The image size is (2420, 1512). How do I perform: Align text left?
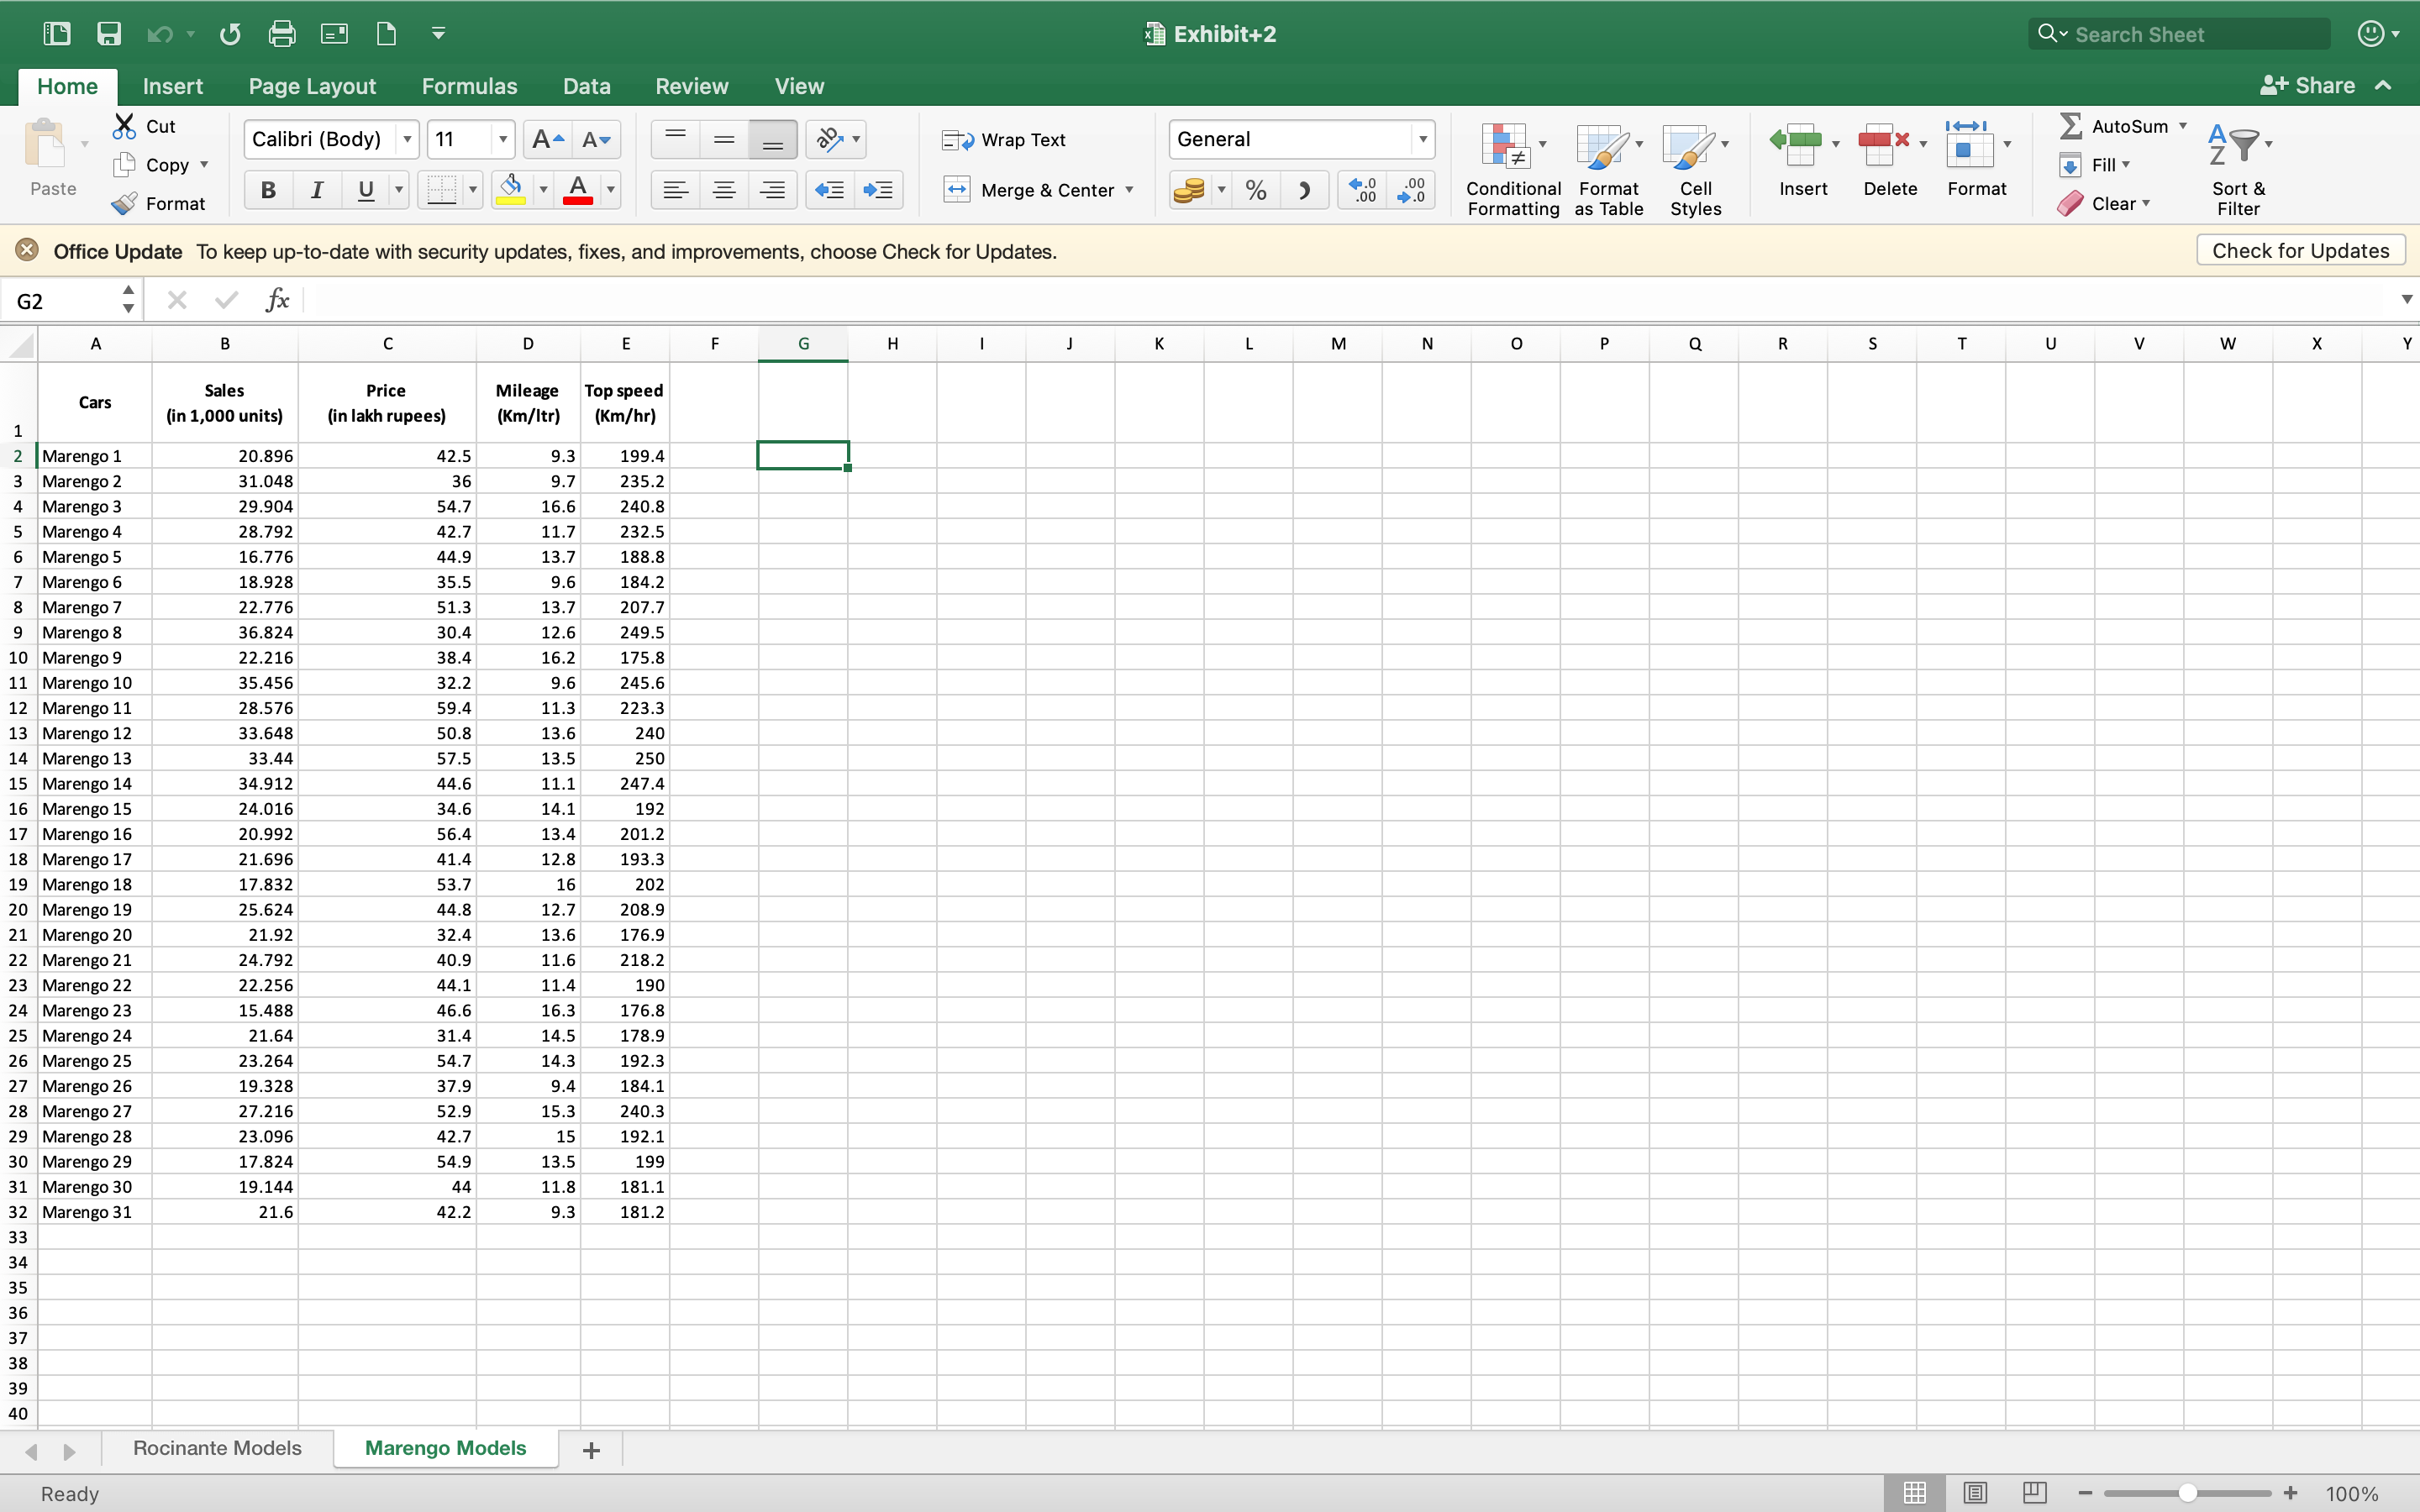pos(675,190)
